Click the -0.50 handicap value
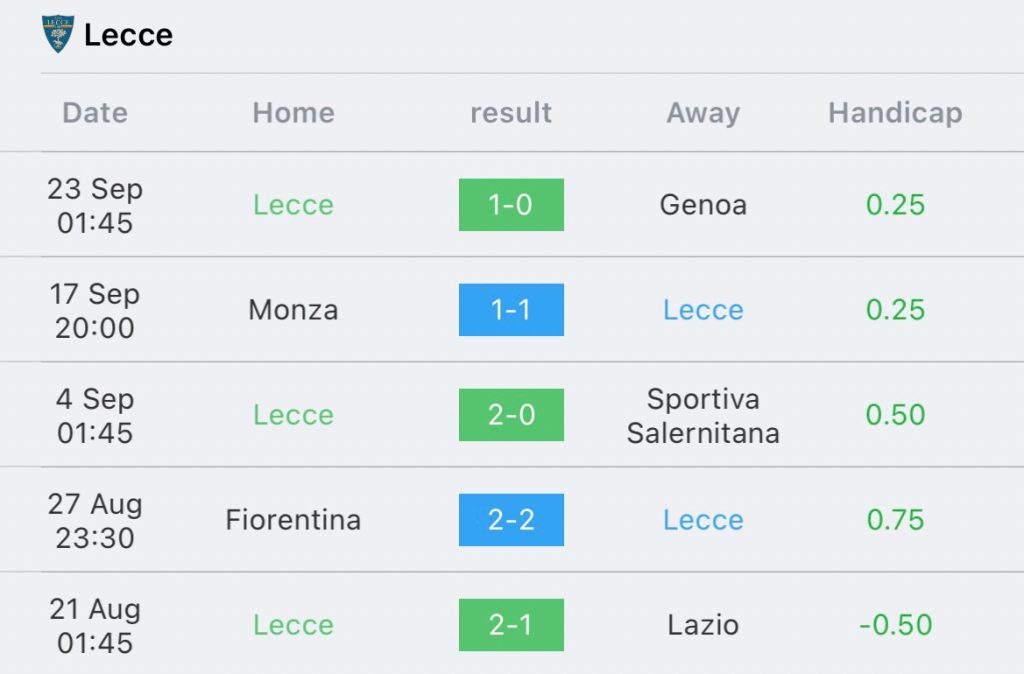Viewport: 1024px width, 674px height. click(x=895, y=625)
